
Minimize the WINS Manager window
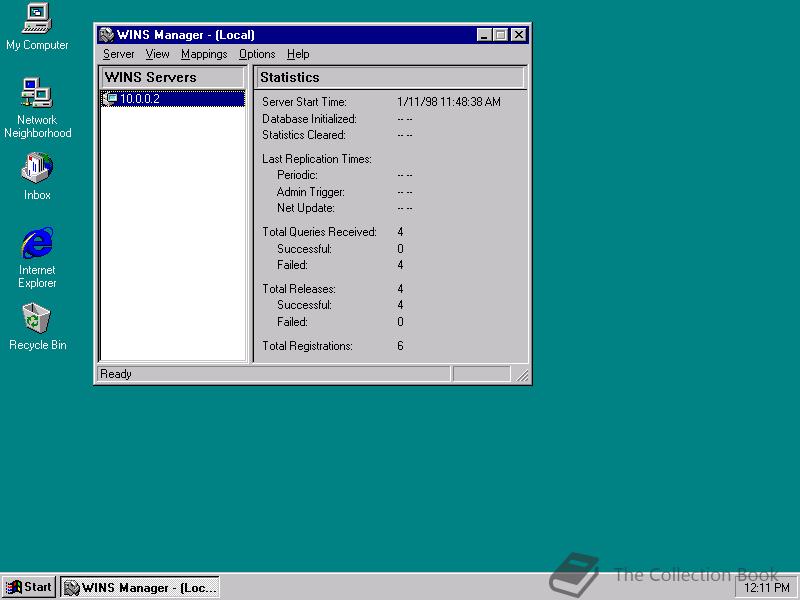point(484,35)
